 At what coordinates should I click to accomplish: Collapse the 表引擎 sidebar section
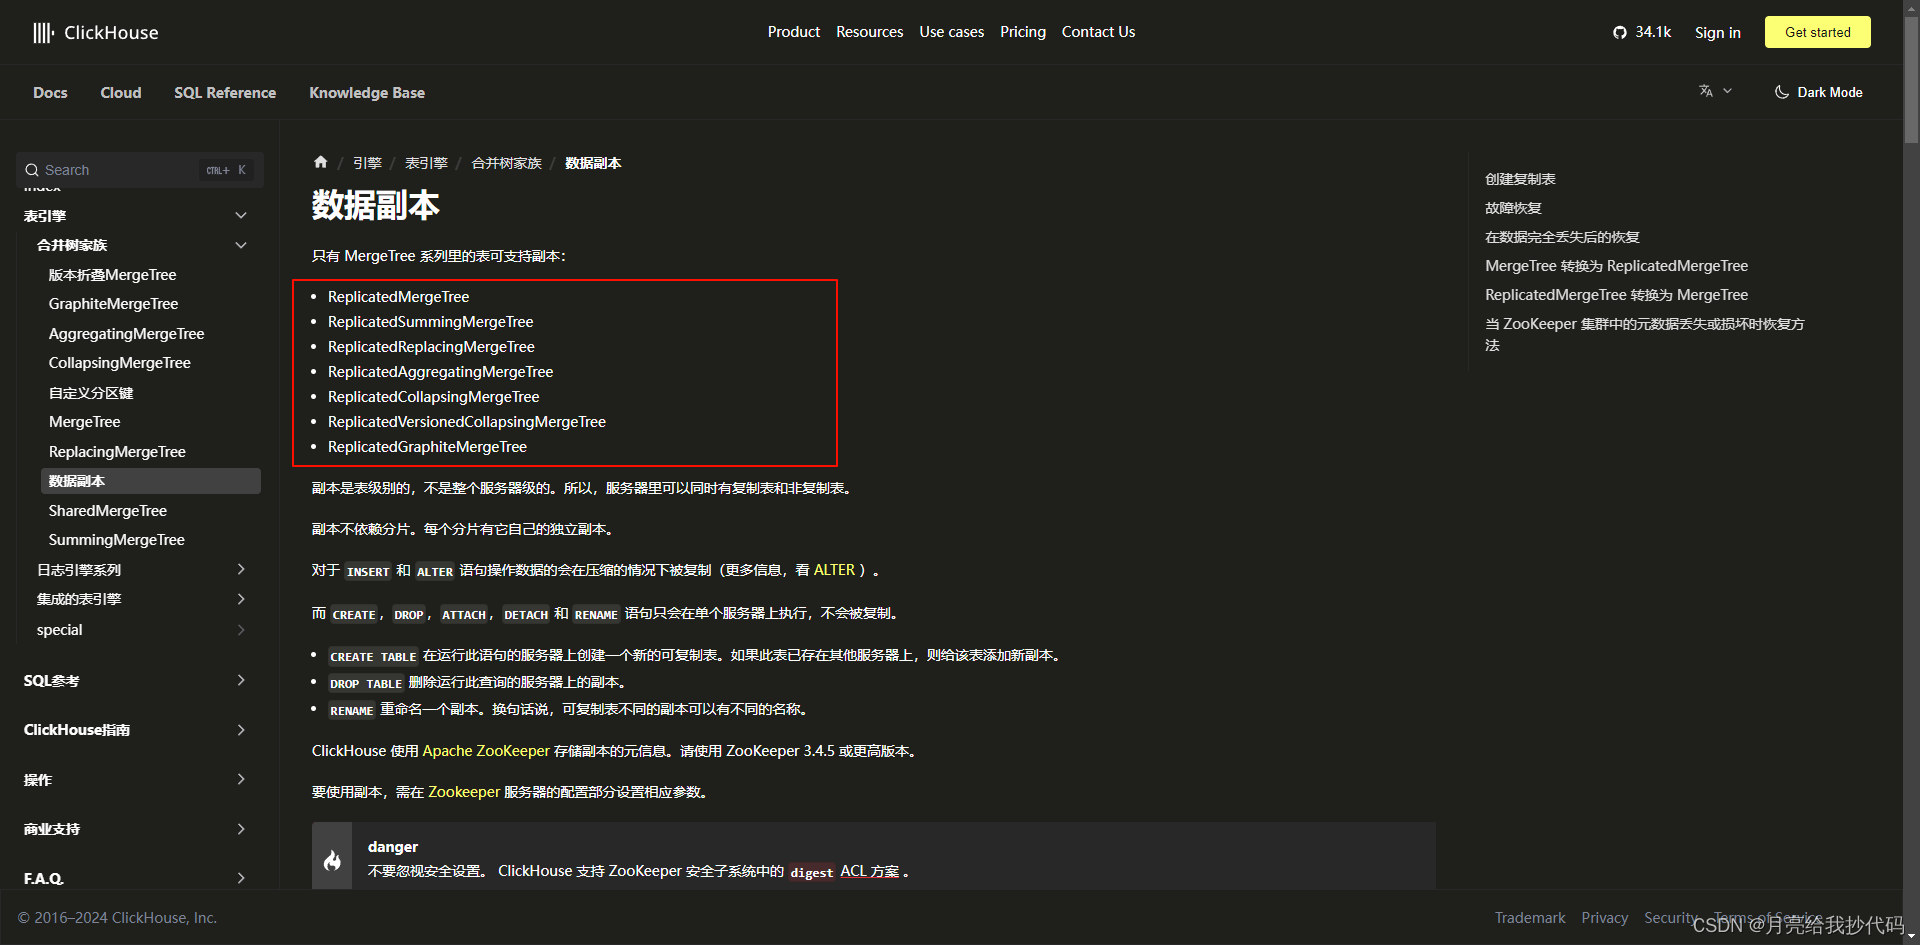(241, 215)
